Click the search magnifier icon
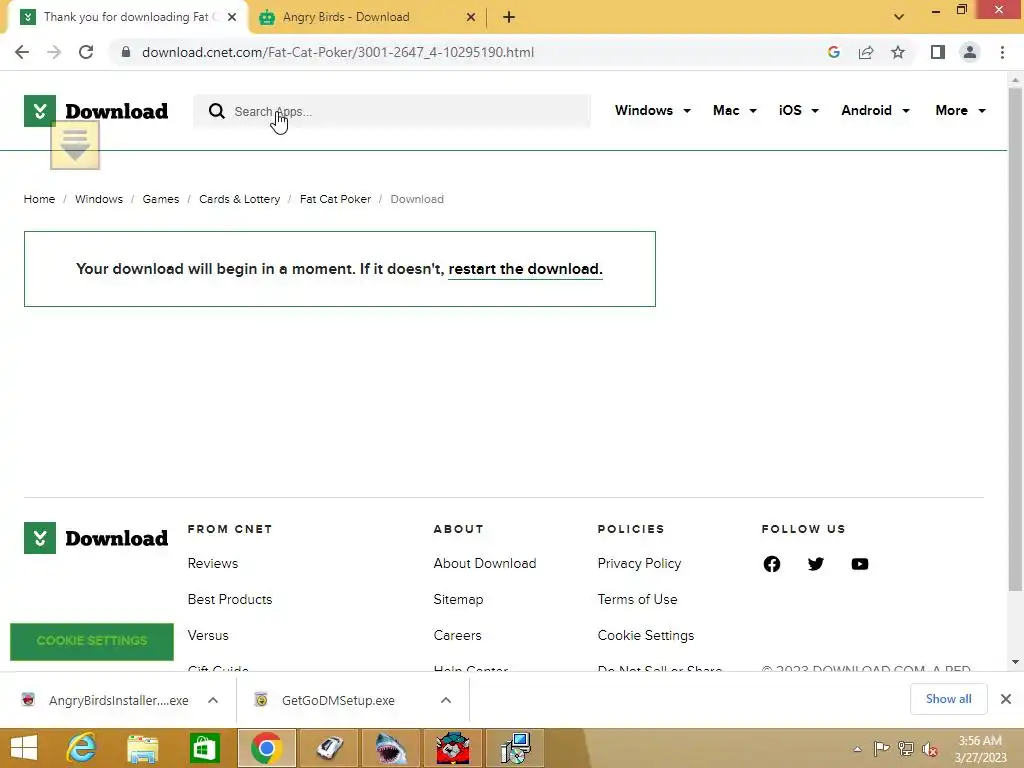This screenshot has width=1024, height=768. 217,111
